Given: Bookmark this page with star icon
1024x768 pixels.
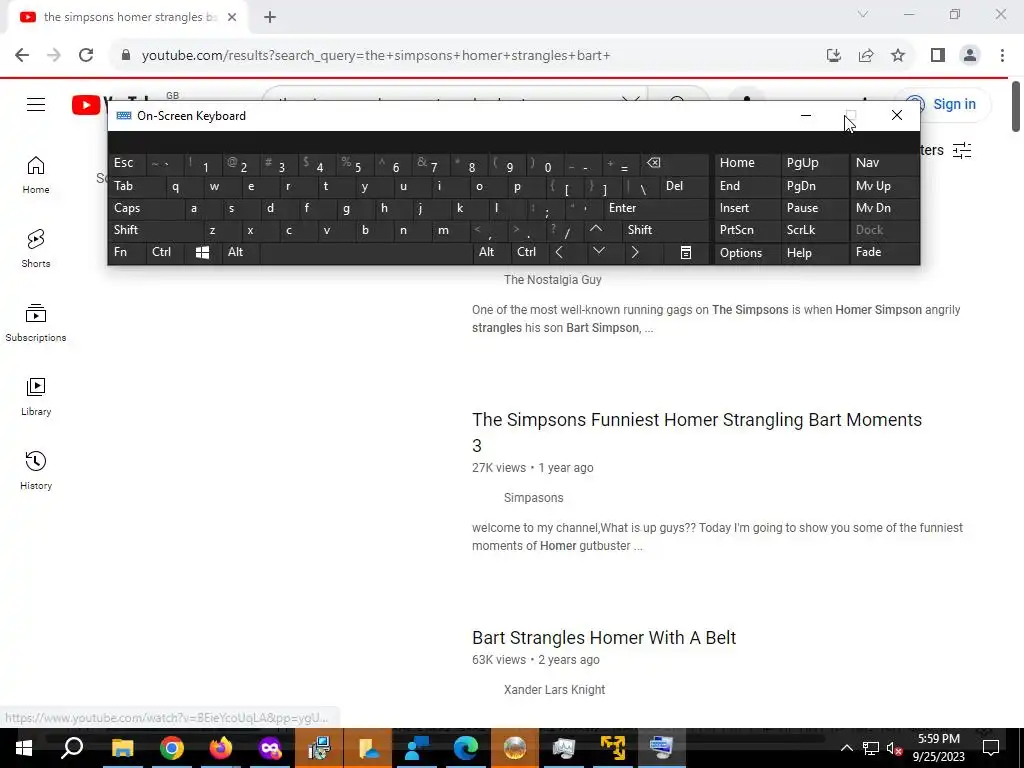Looking at the screenshot, I should point(898,55).
